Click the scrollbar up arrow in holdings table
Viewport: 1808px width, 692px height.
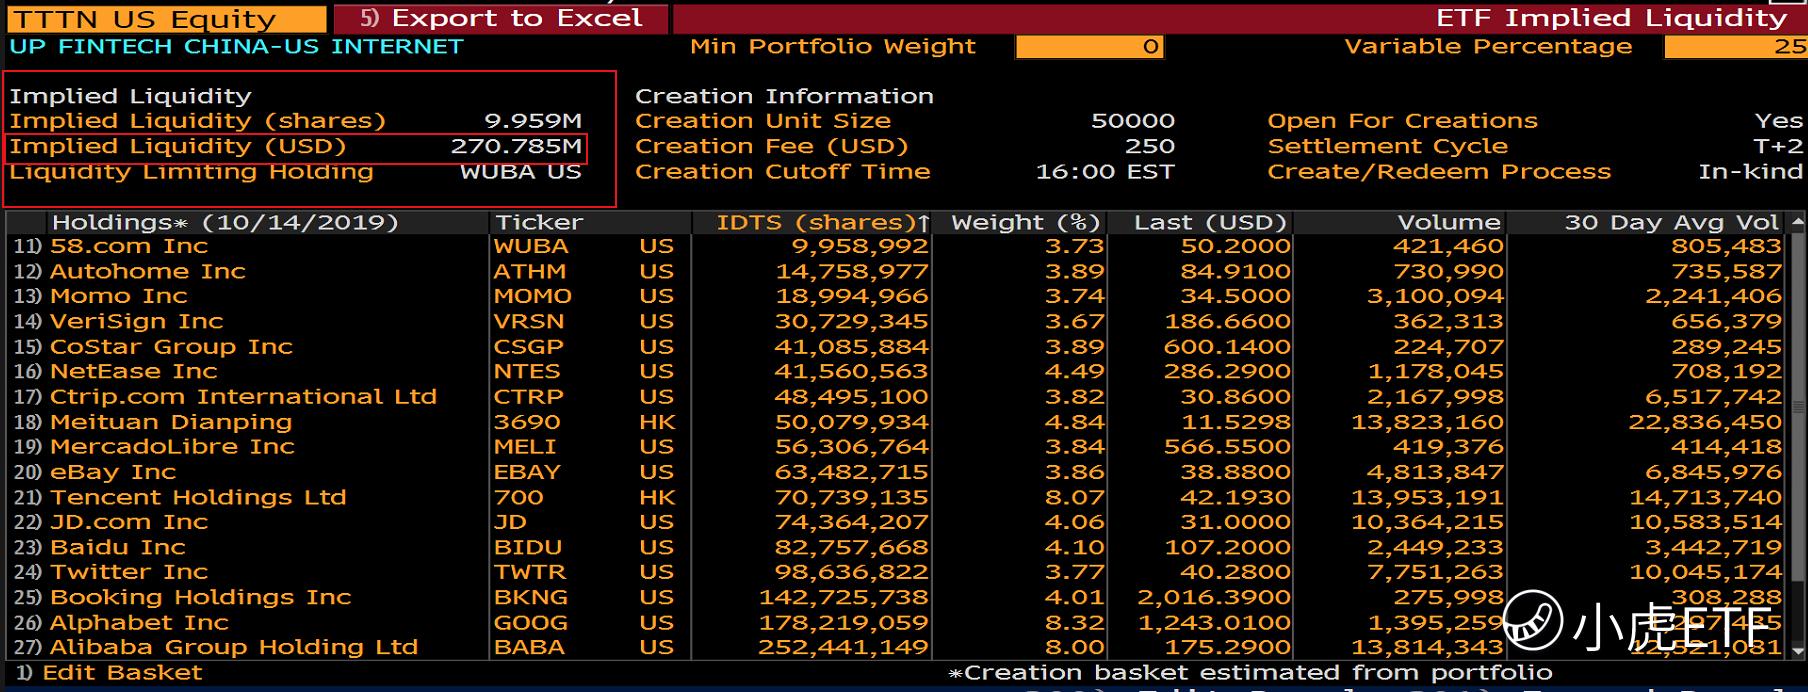tap(1797, 221)
